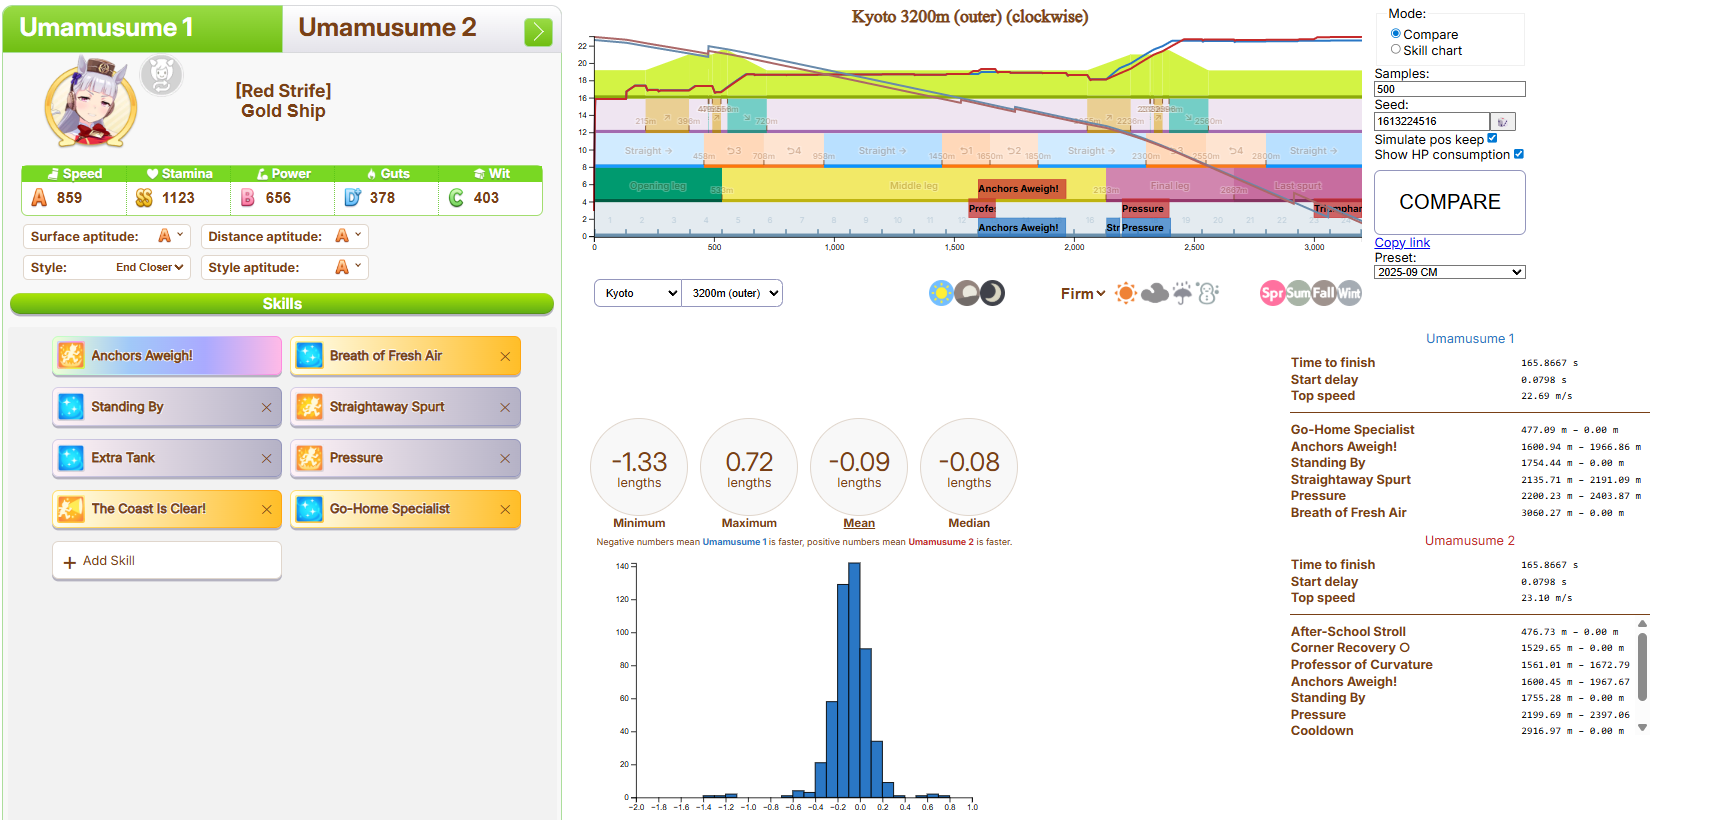The image size is (1715, 820).
Task: Select the Spring season icon
Action: point(1272,293)
